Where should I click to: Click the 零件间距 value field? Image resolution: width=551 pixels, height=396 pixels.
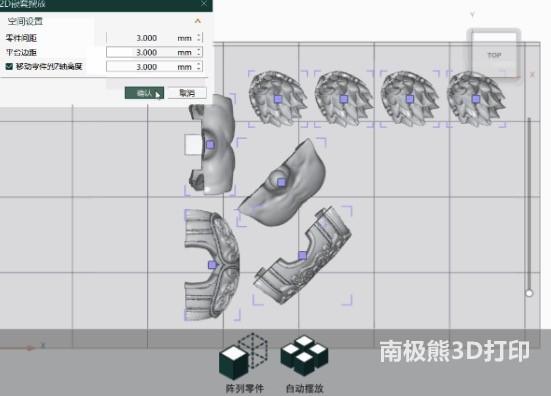point(154,38)
